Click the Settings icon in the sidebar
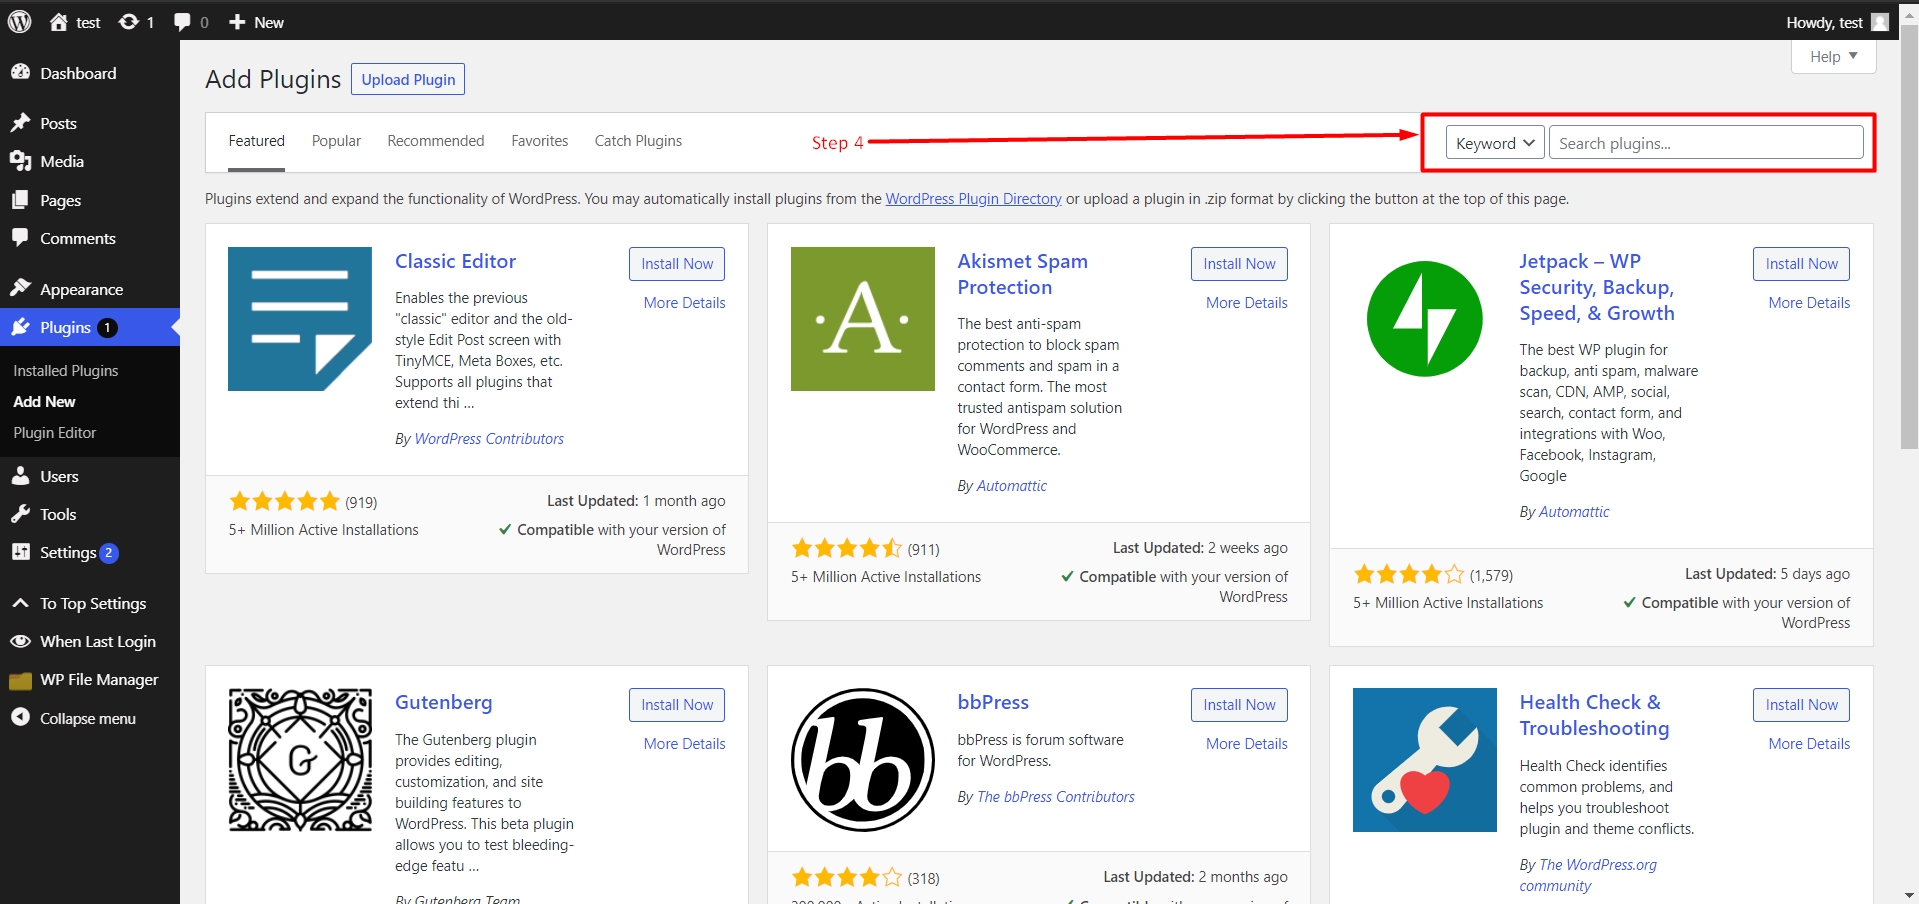 coord(20,552)
